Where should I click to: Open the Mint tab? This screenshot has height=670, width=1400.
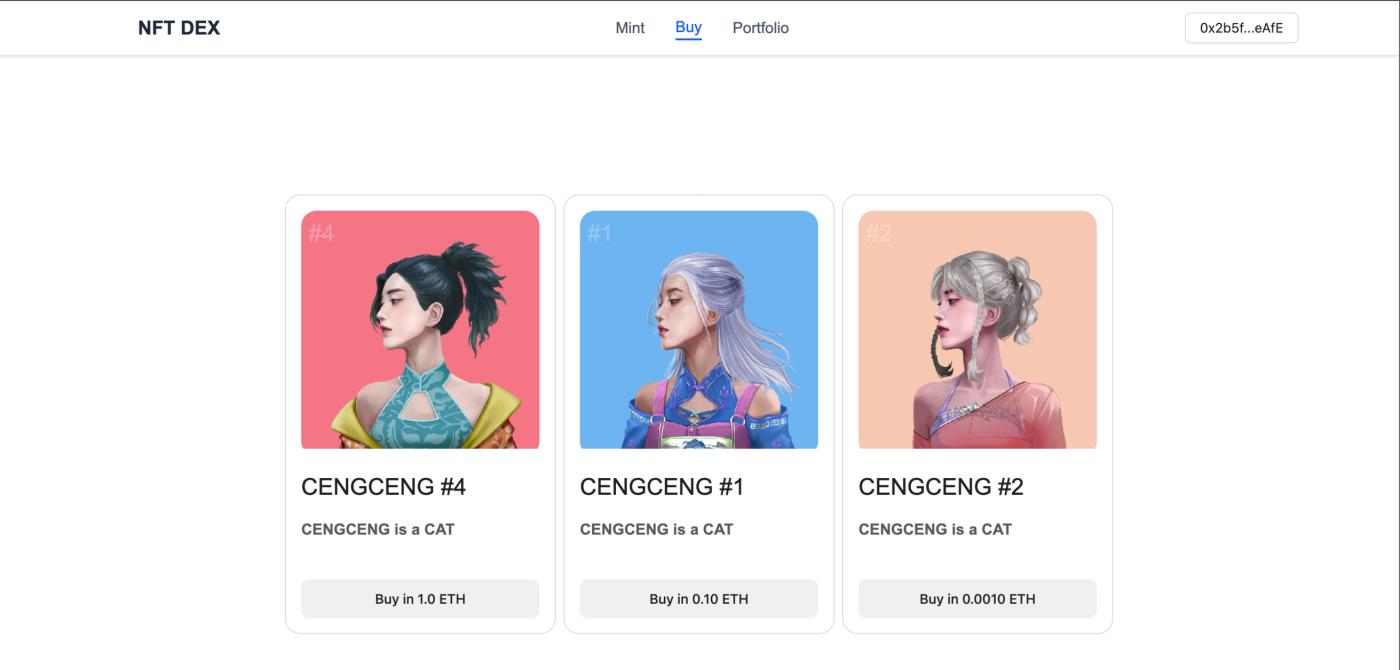[x=630, y=28]
